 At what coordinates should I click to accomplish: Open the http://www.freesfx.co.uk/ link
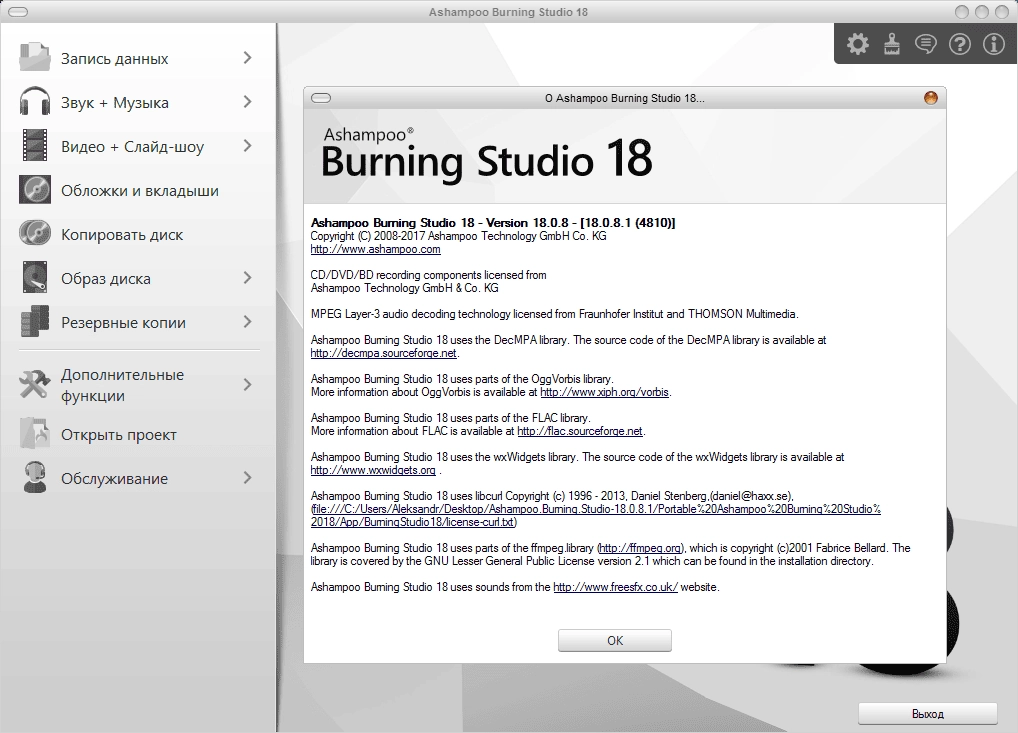(615, 587)
